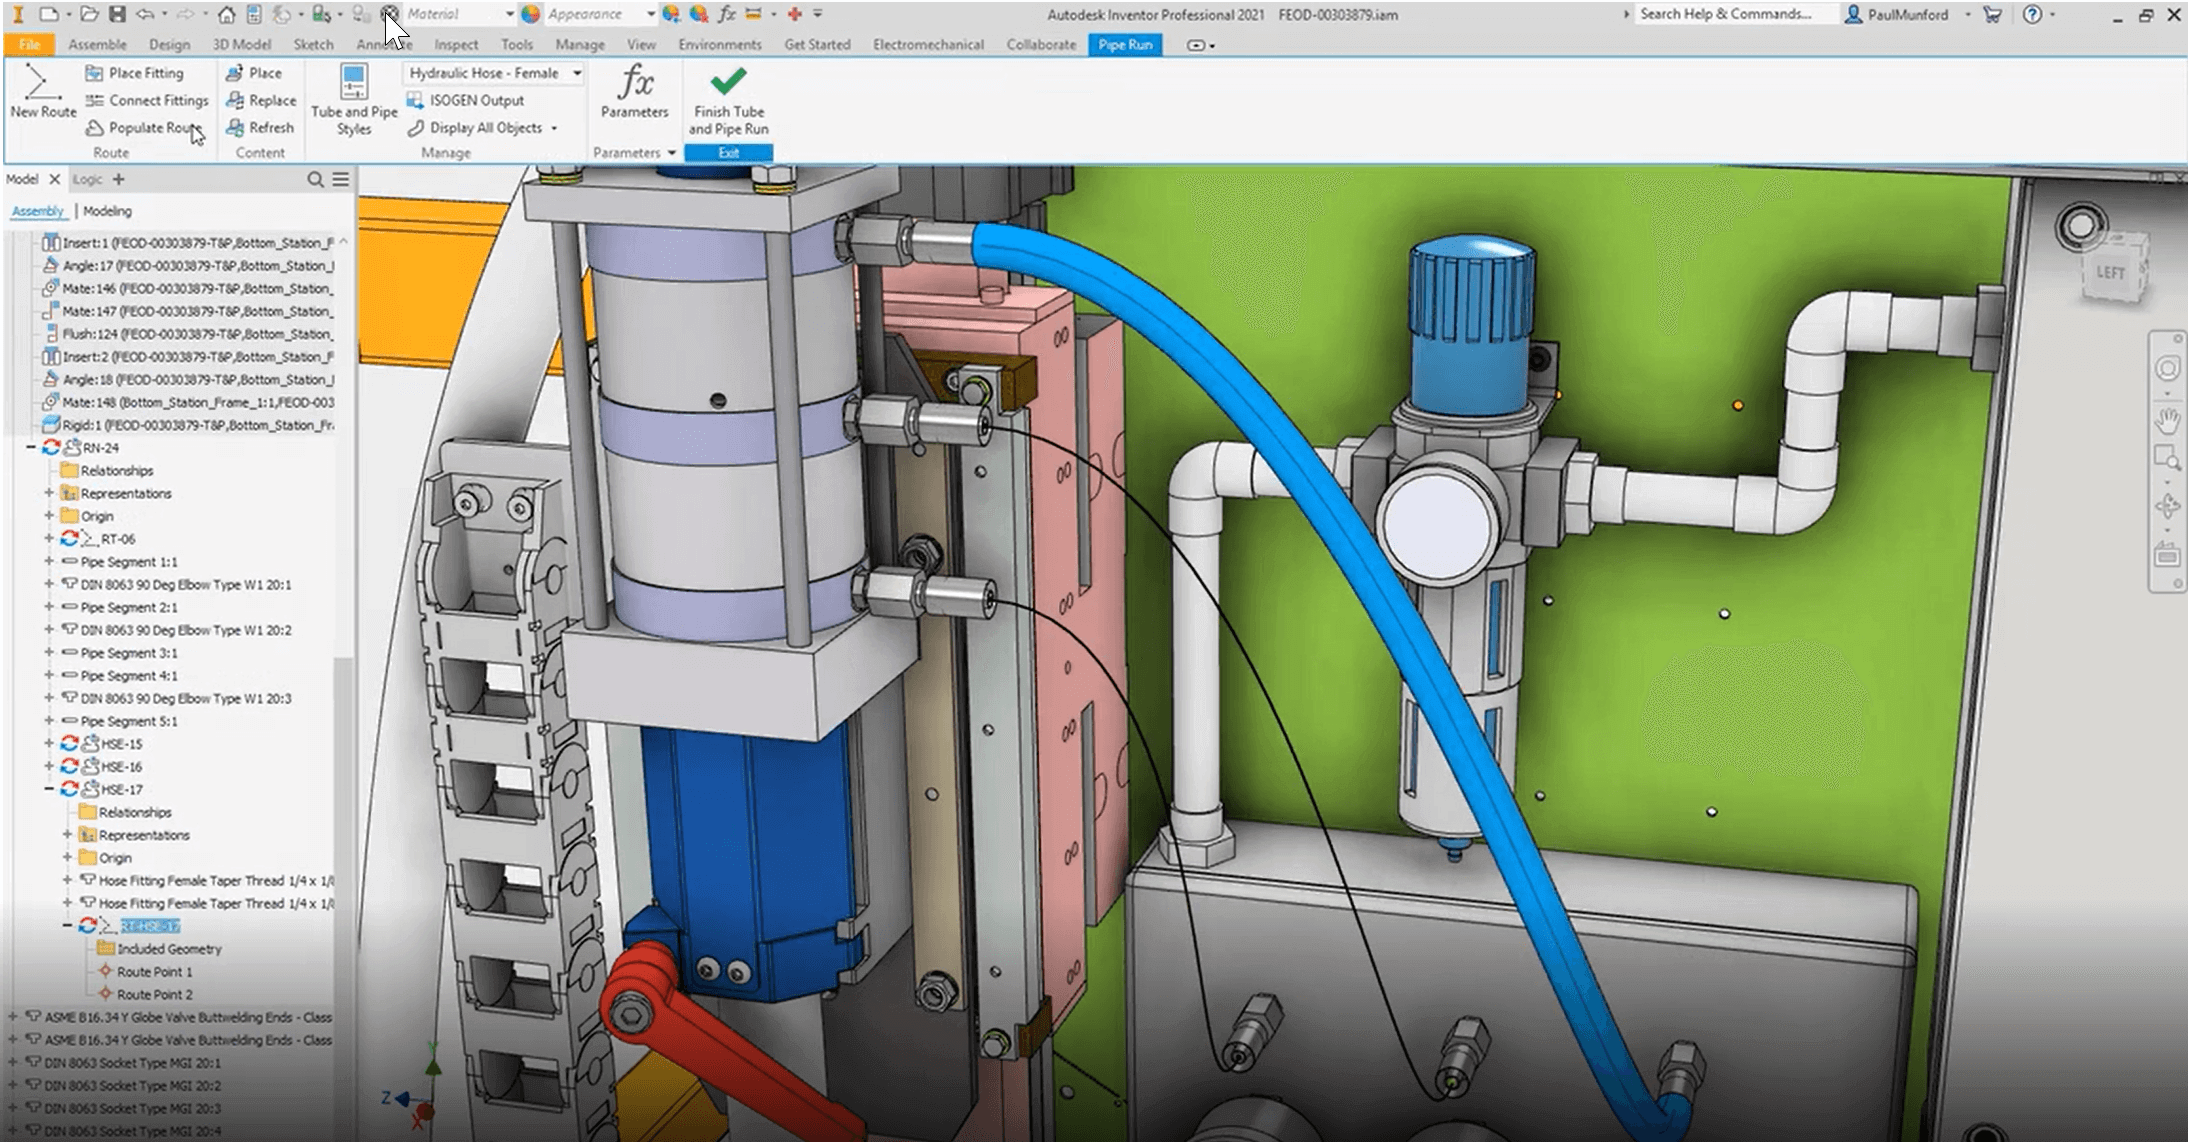2188x1142 pixels.
Task: Switch to the Modeling browser tab
Action: pyautogui.click(x=108, y=211)
